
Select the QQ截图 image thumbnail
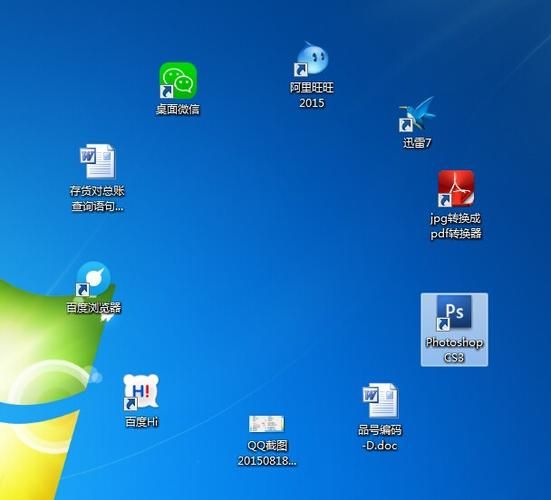tap(266, 424)
